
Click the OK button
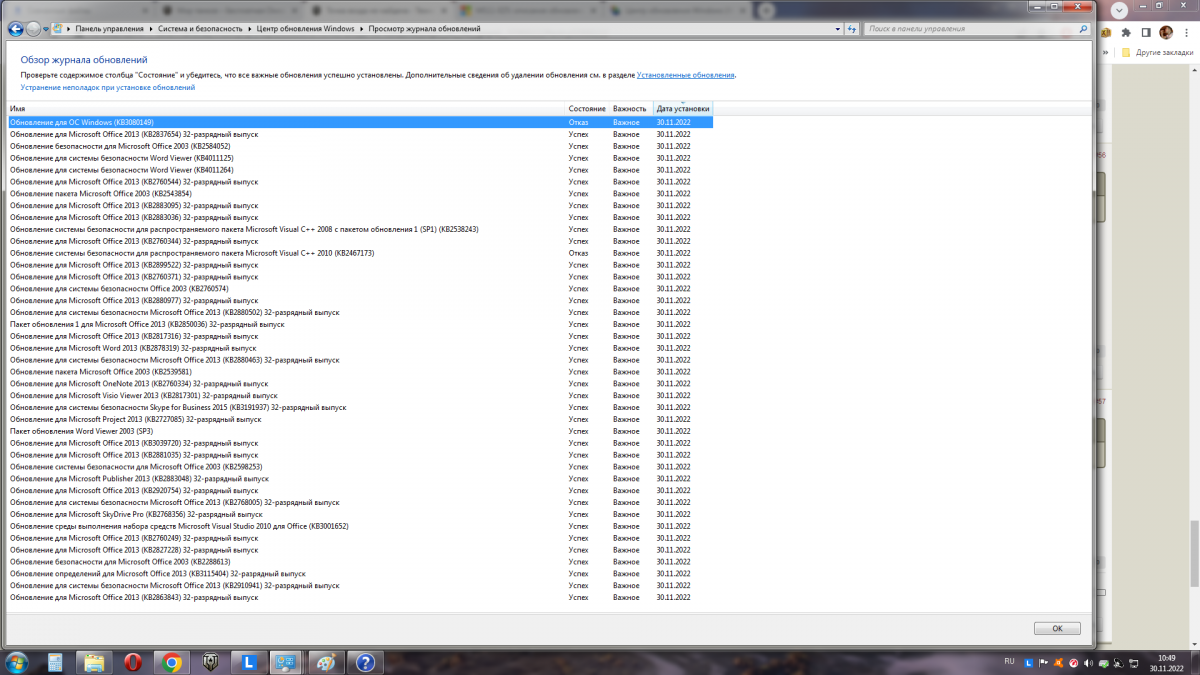click(1057, 628)
